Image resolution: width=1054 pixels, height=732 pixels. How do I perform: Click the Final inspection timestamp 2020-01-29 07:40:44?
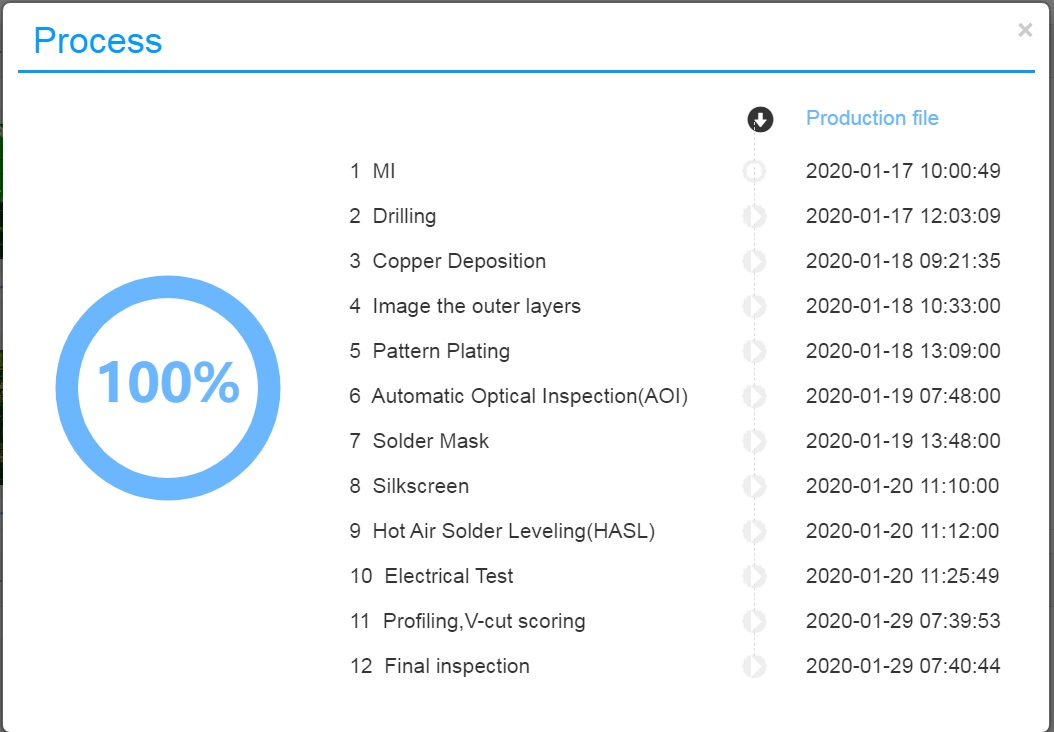pyautogui.click(x=903, y=666)
